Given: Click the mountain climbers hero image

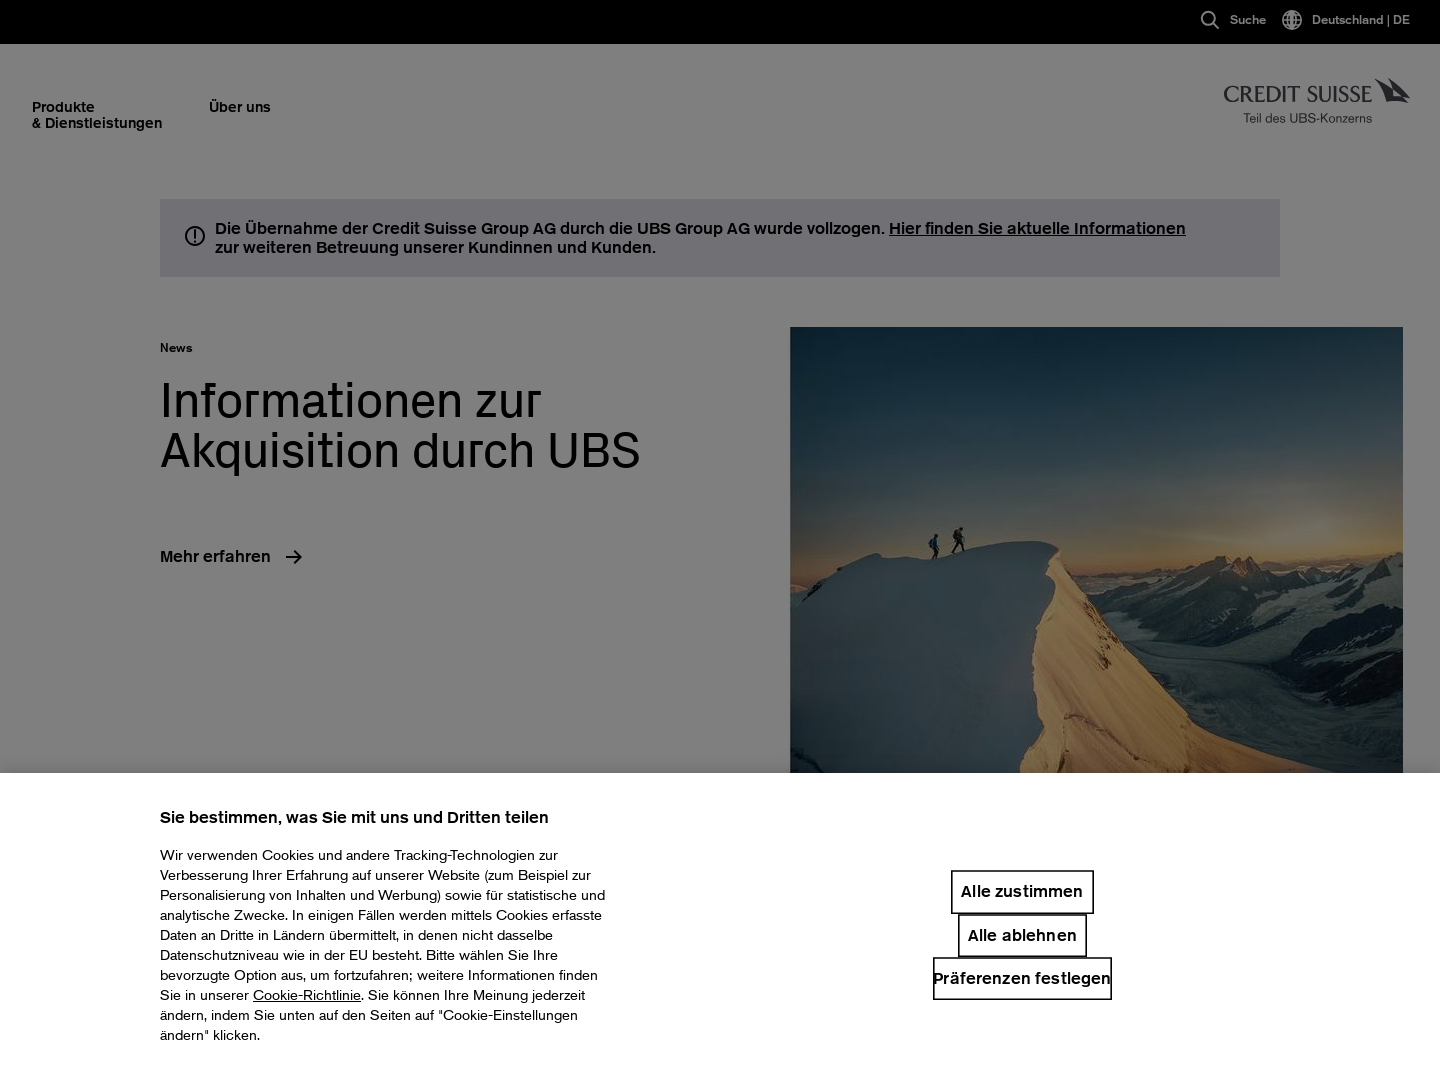Looking at the screenshot, I should (1096, 549).
